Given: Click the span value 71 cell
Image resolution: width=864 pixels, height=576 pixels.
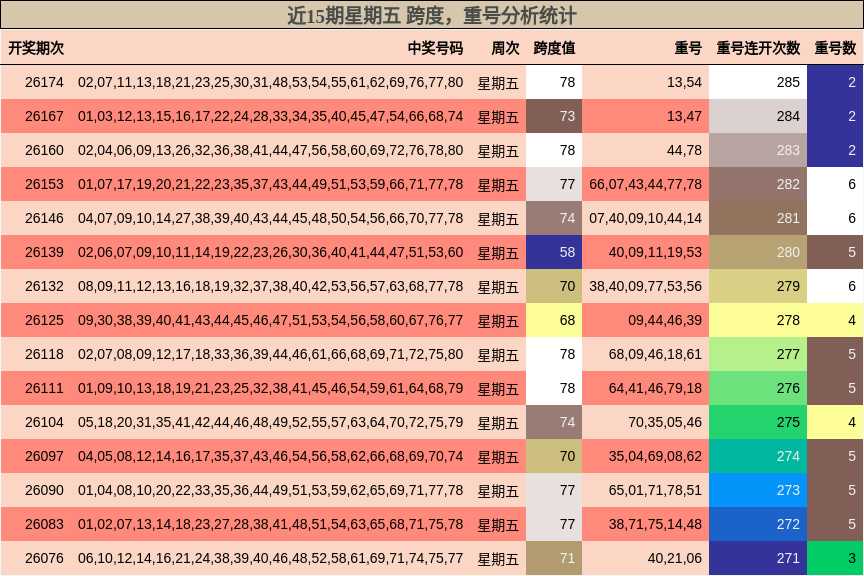Looking at the screenshot, I should 554,558.
